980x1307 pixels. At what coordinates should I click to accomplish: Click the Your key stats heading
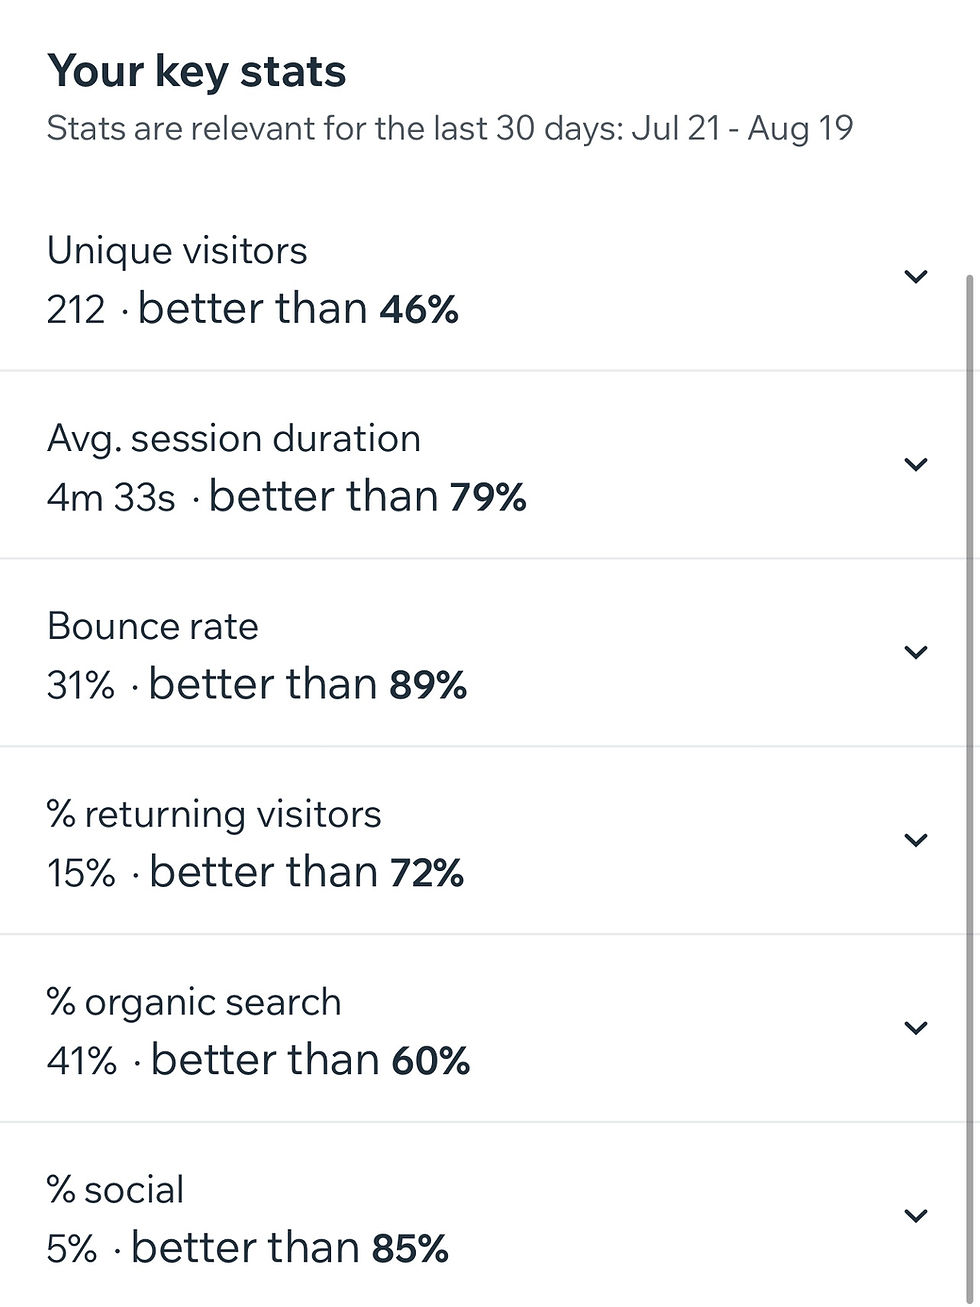coord(197,70)
